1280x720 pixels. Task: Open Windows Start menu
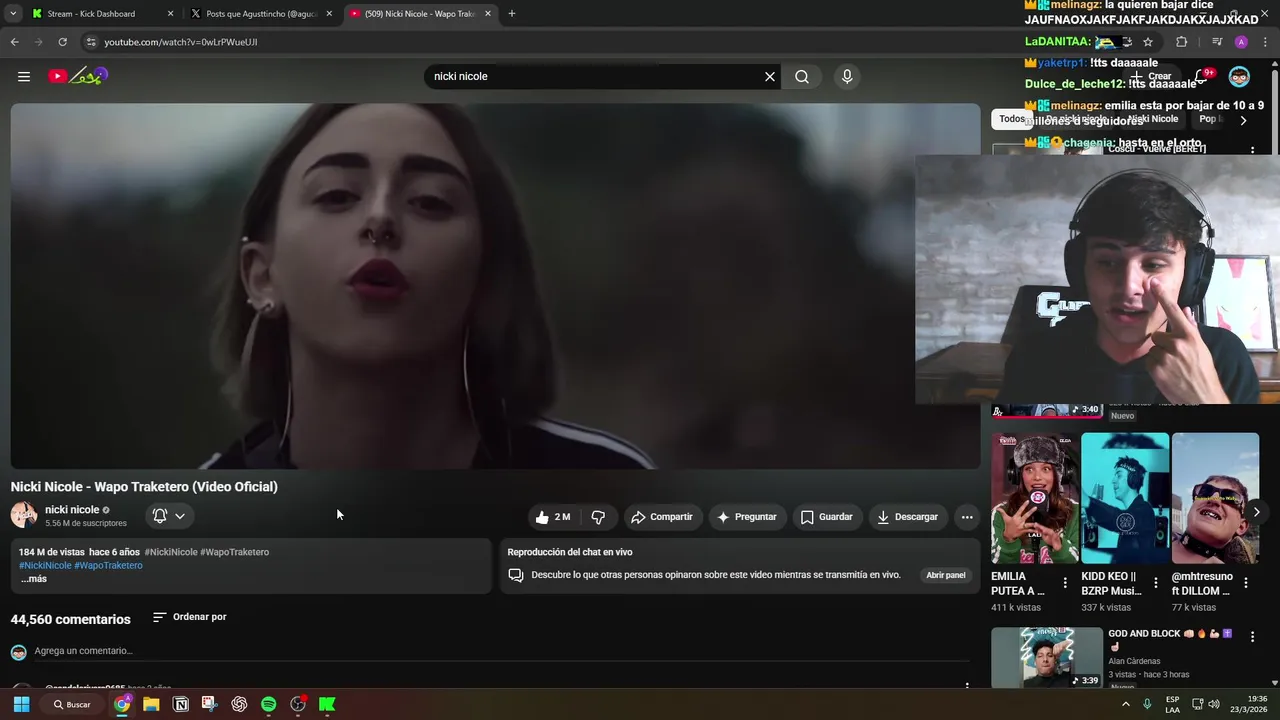click(x=21, y=704)
